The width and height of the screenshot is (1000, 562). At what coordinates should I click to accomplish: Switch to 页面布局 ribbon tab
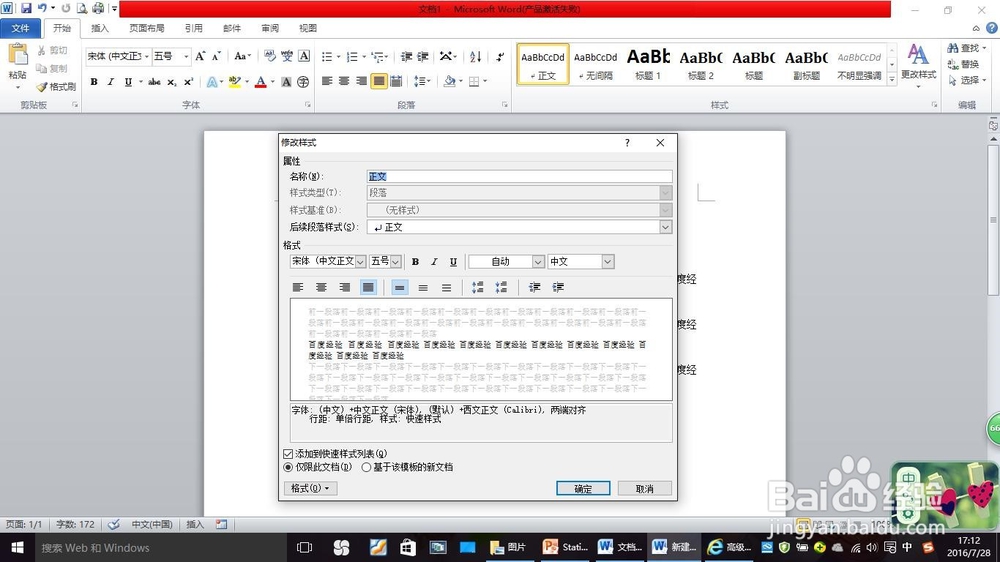[147, 28]
